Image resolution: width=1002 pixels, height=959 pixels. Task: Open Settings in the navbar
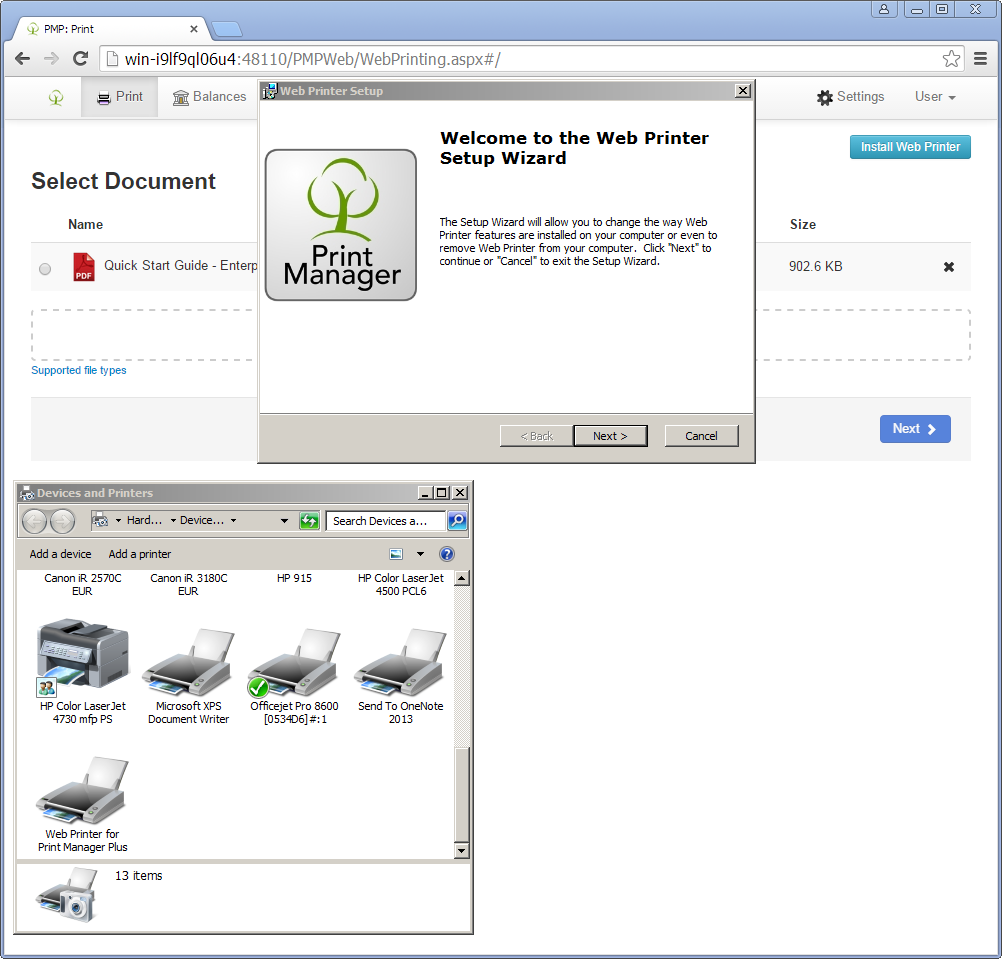click(851, 97)
